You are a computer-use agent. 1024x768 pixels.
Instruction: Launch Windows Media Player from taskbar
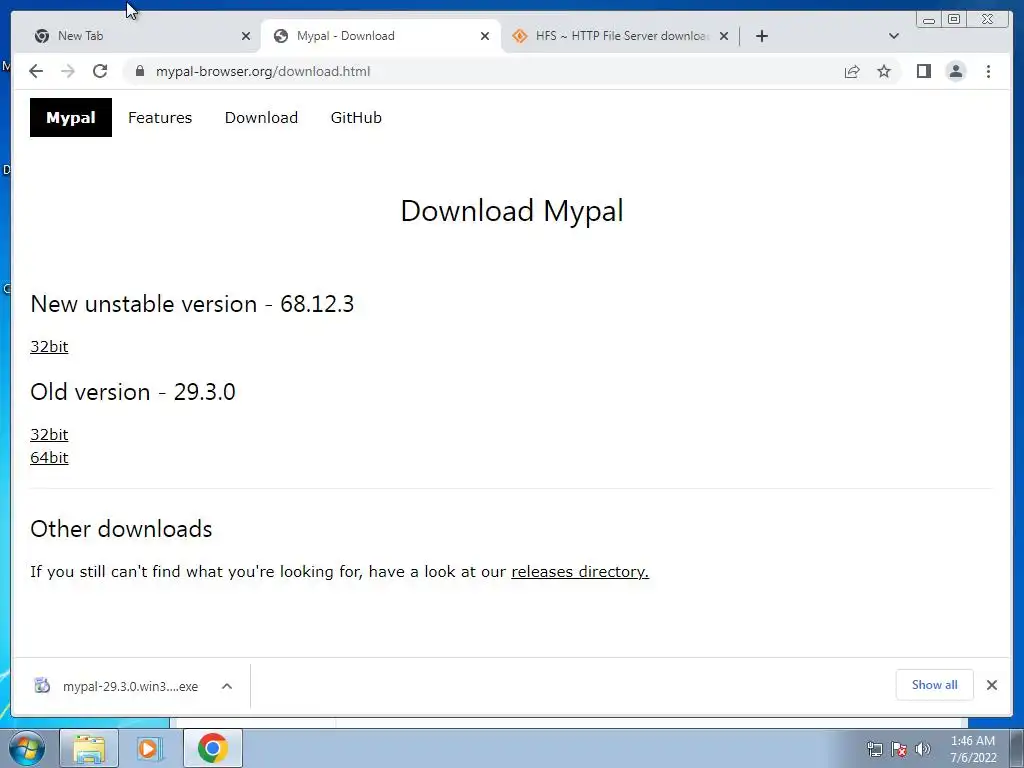pos(150,748)
